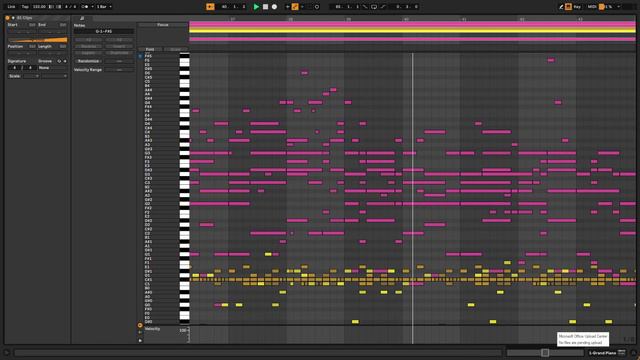Click the yellow clip strip in the overview

[412, 31]
